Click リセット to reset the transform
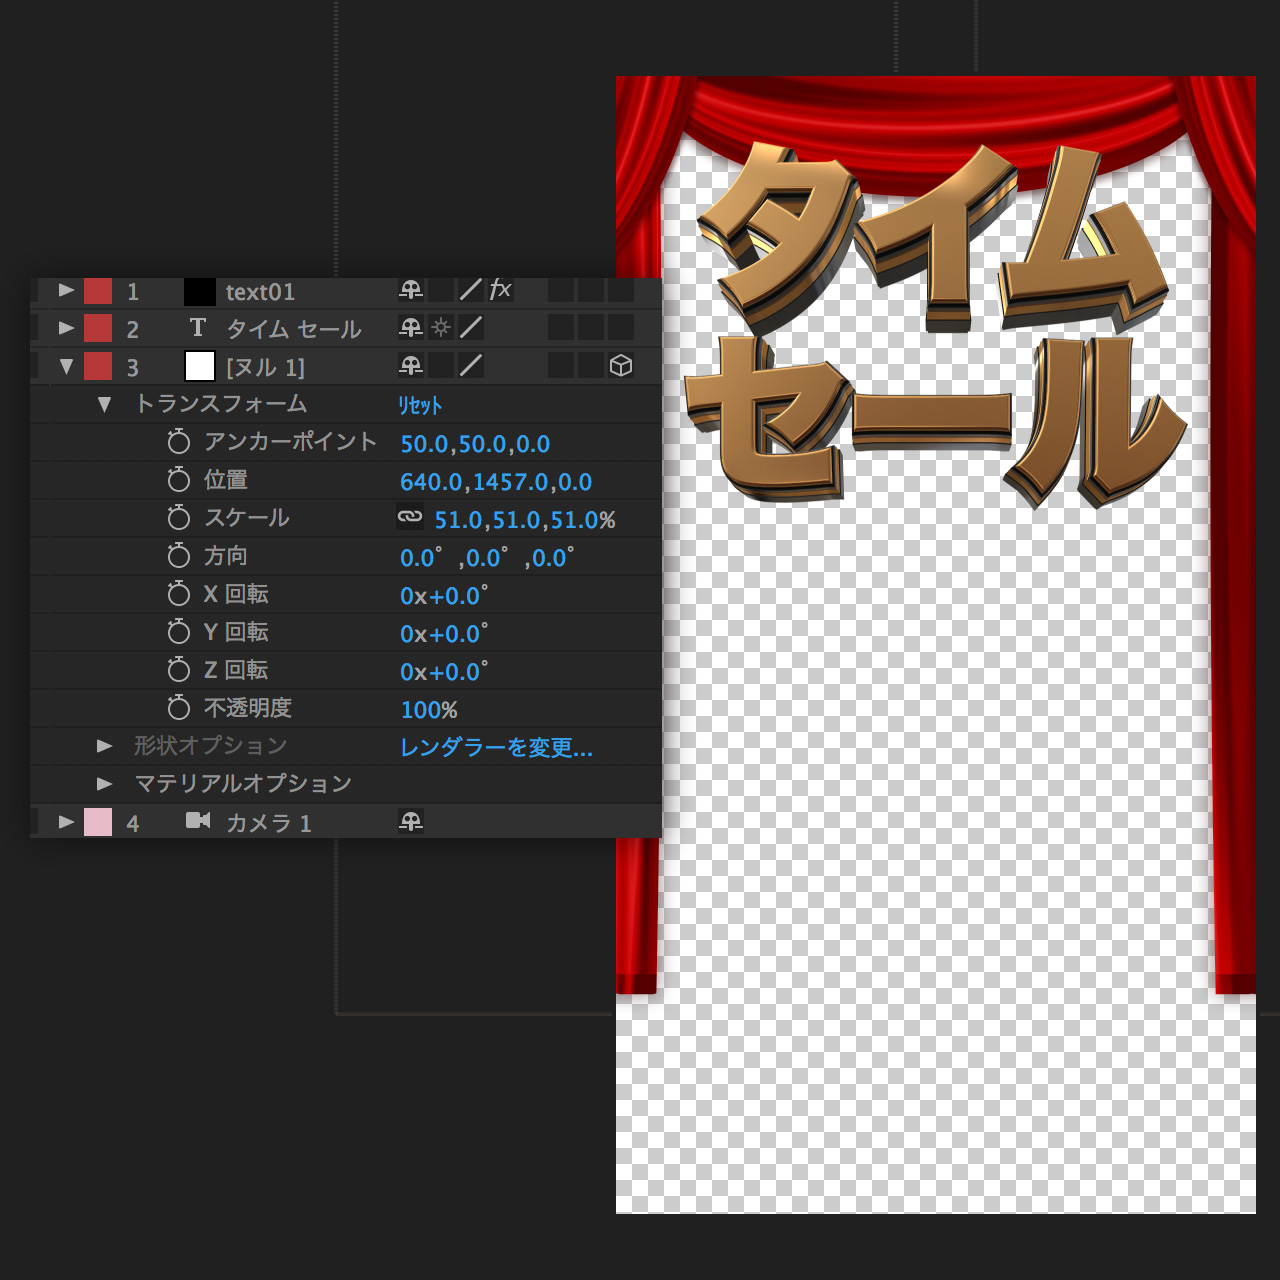This screenshot has height=1280, width=1280. pyautogui.click(x=420, y=405)
